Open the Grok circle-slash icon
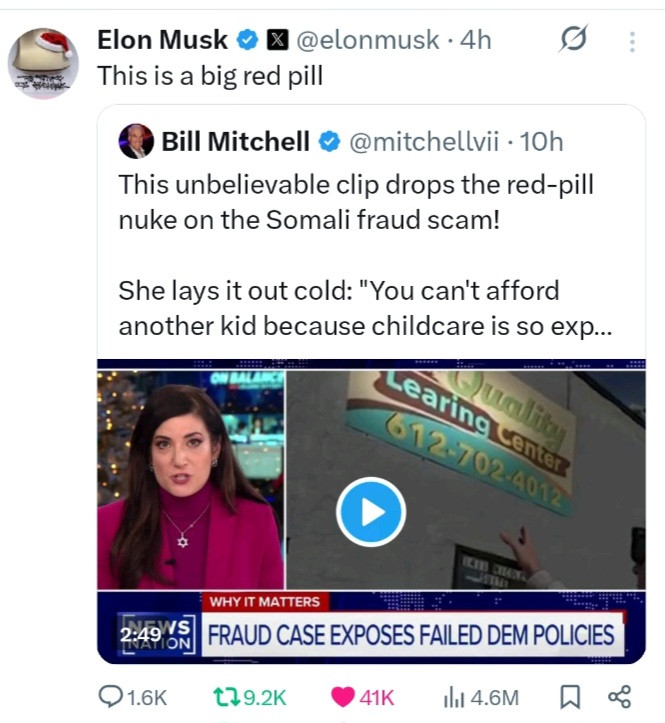 pyautogui.click(x=574, y=40)
